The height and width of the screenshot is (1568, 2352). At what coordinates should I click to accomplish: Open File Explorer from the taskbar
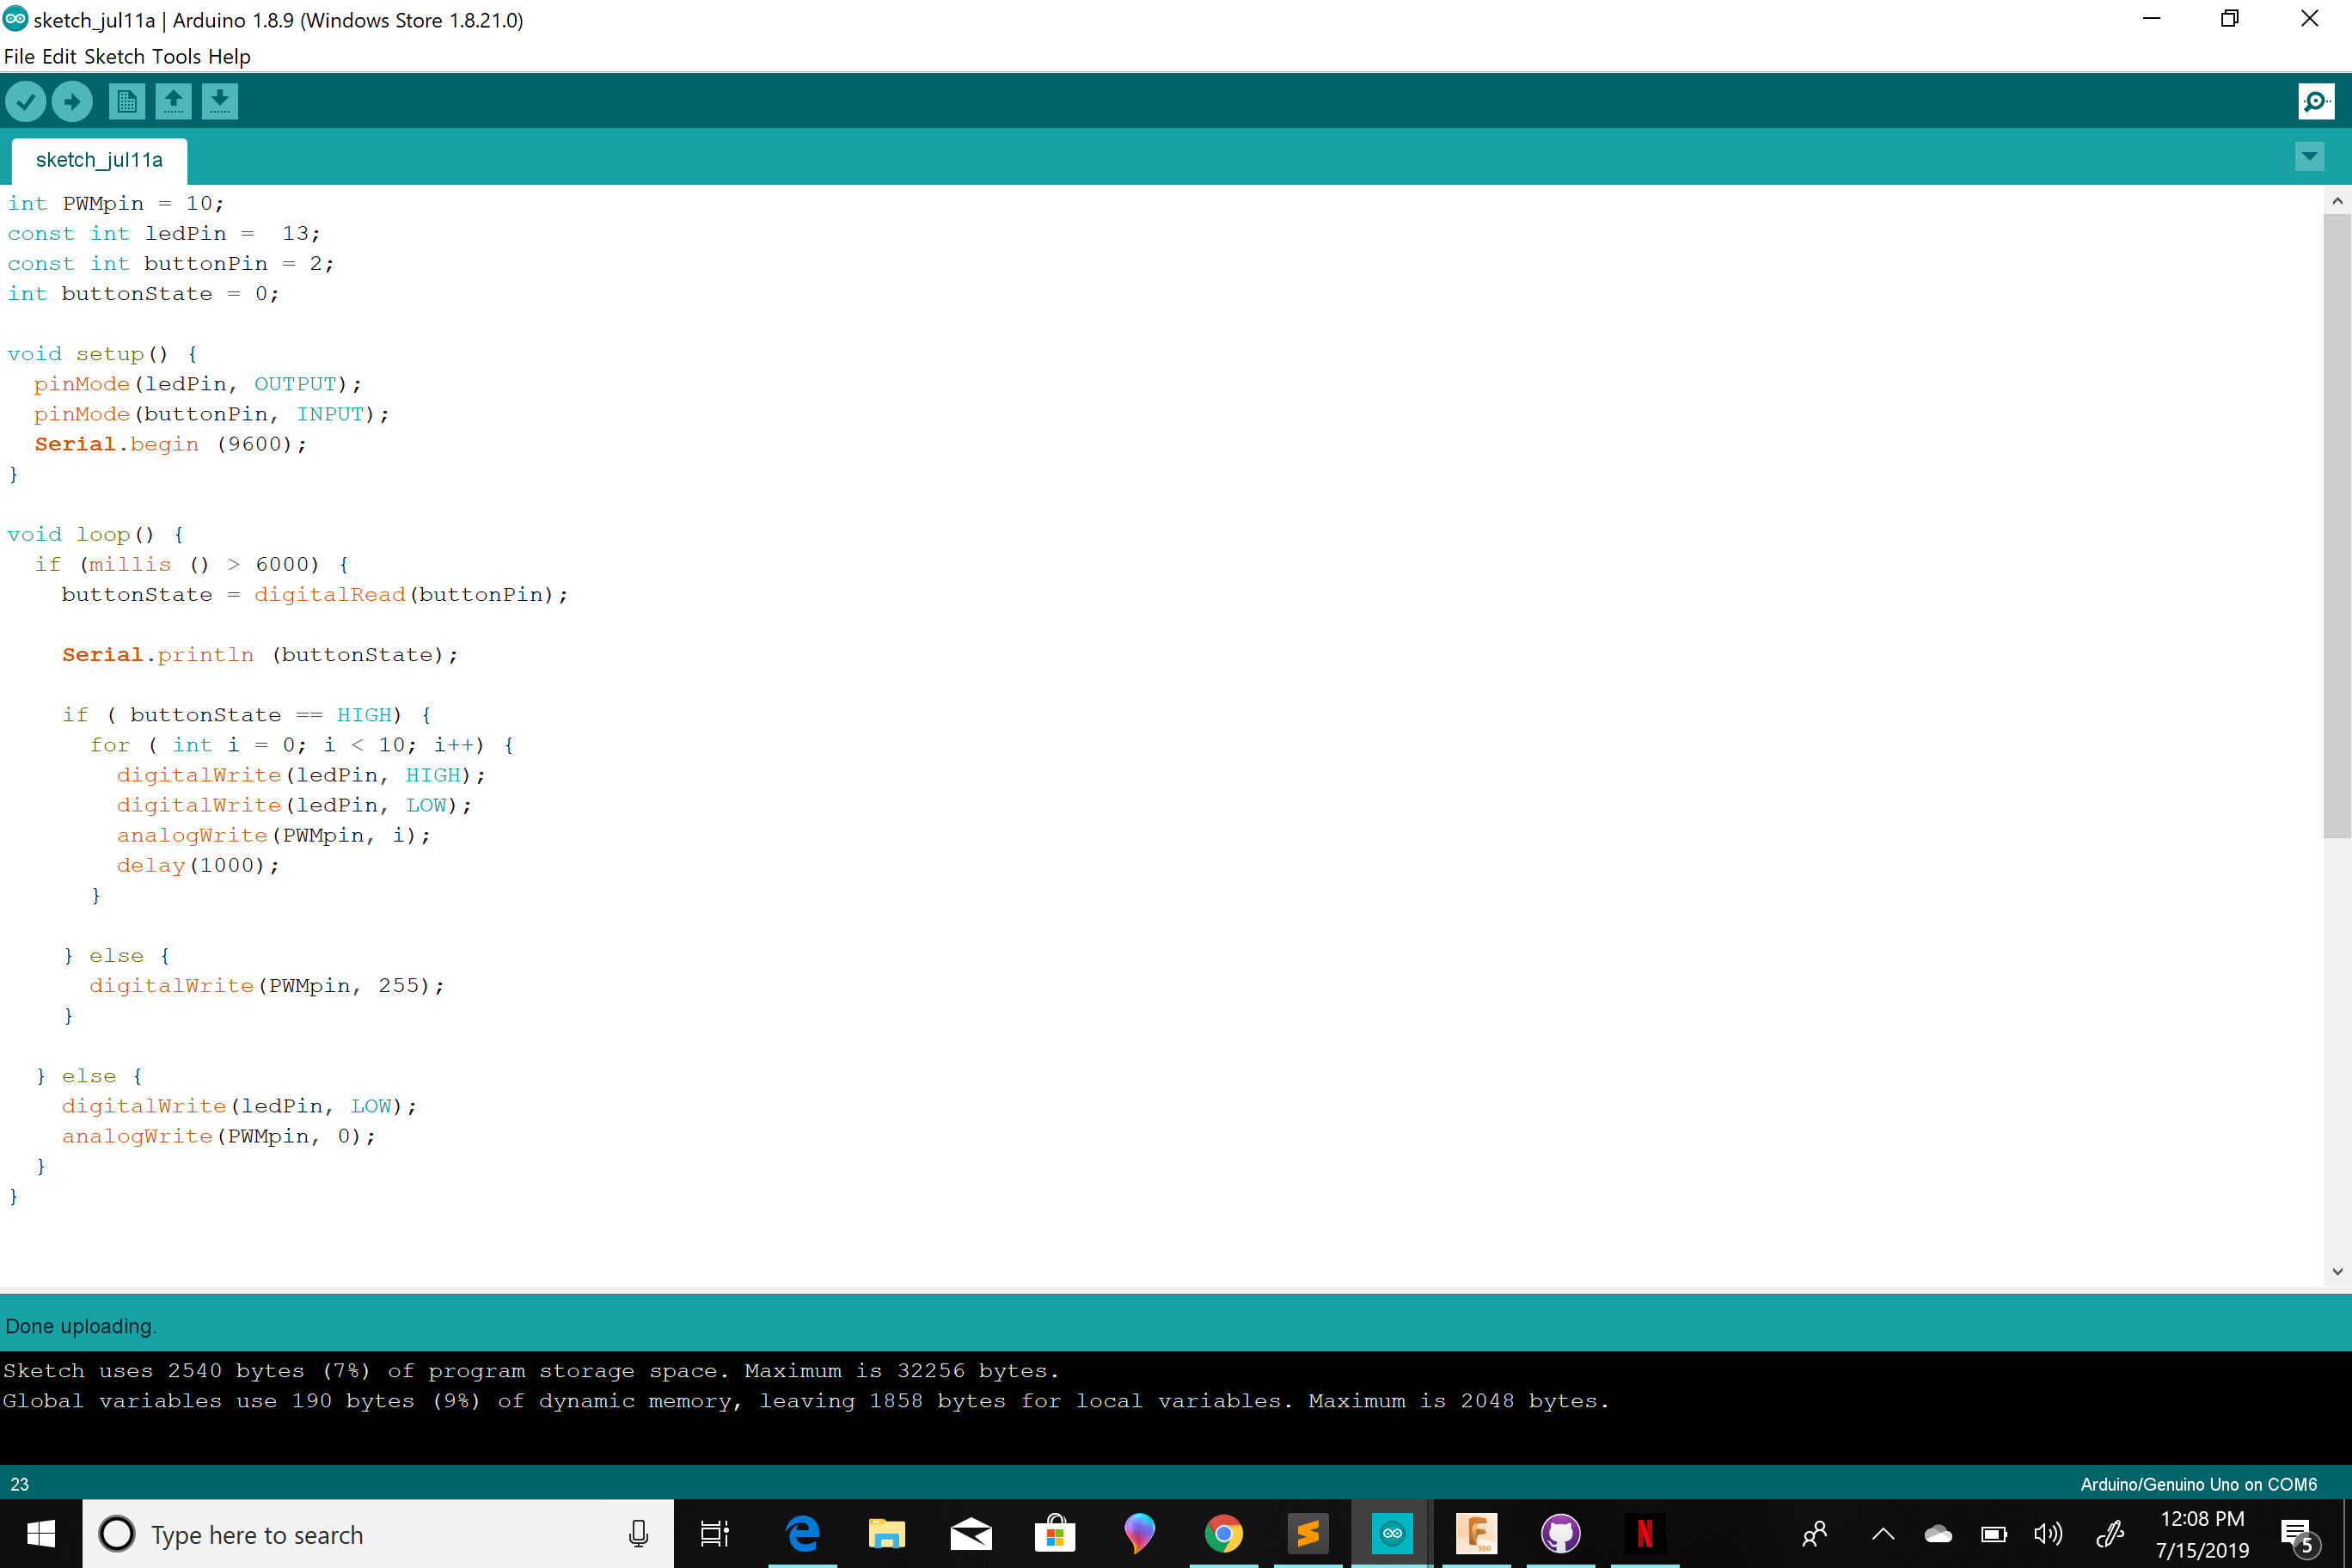click(x=886, y=1533)
